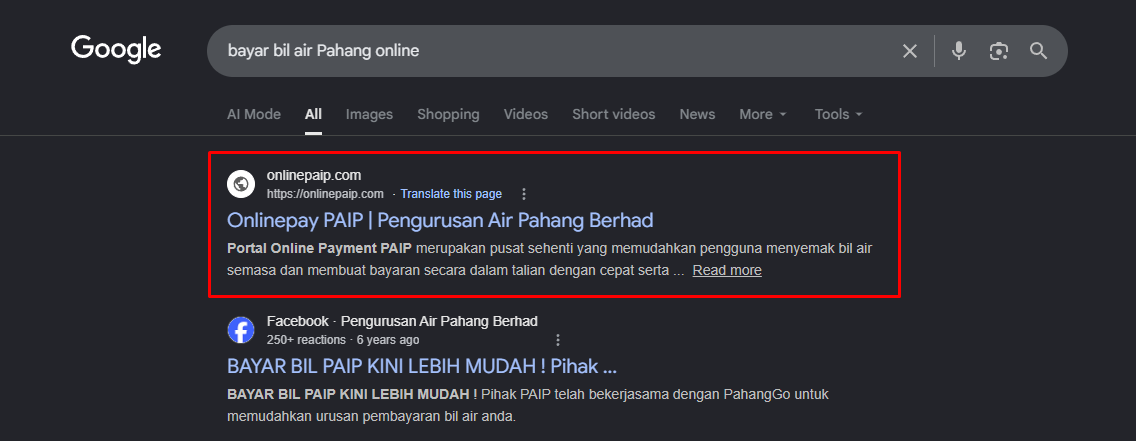The width and height of the screenshot is (1136, 441).
Task: Start voice search with microphone icon
Action: point(958,51)
